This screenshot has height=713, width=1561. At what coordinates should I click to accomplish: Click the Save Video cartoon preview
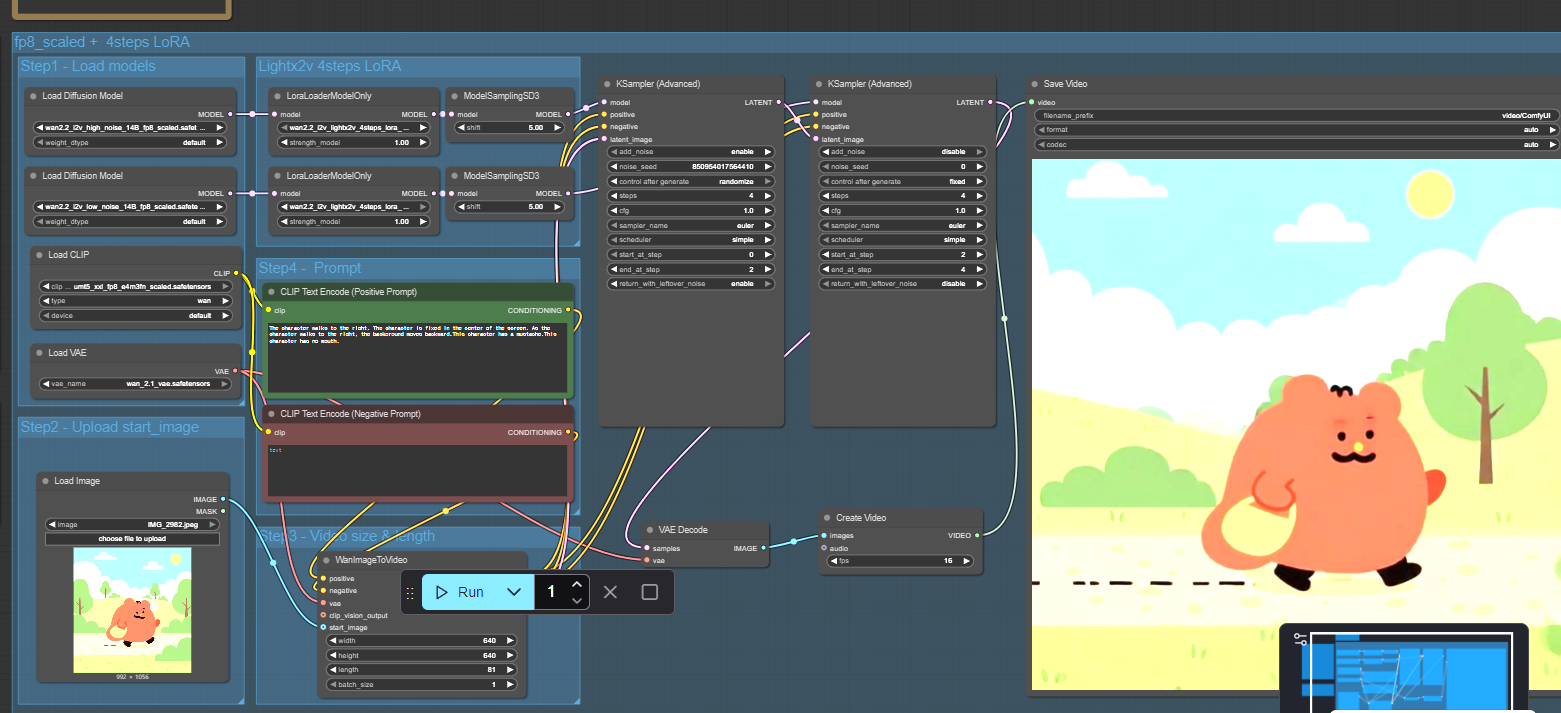1296,424
